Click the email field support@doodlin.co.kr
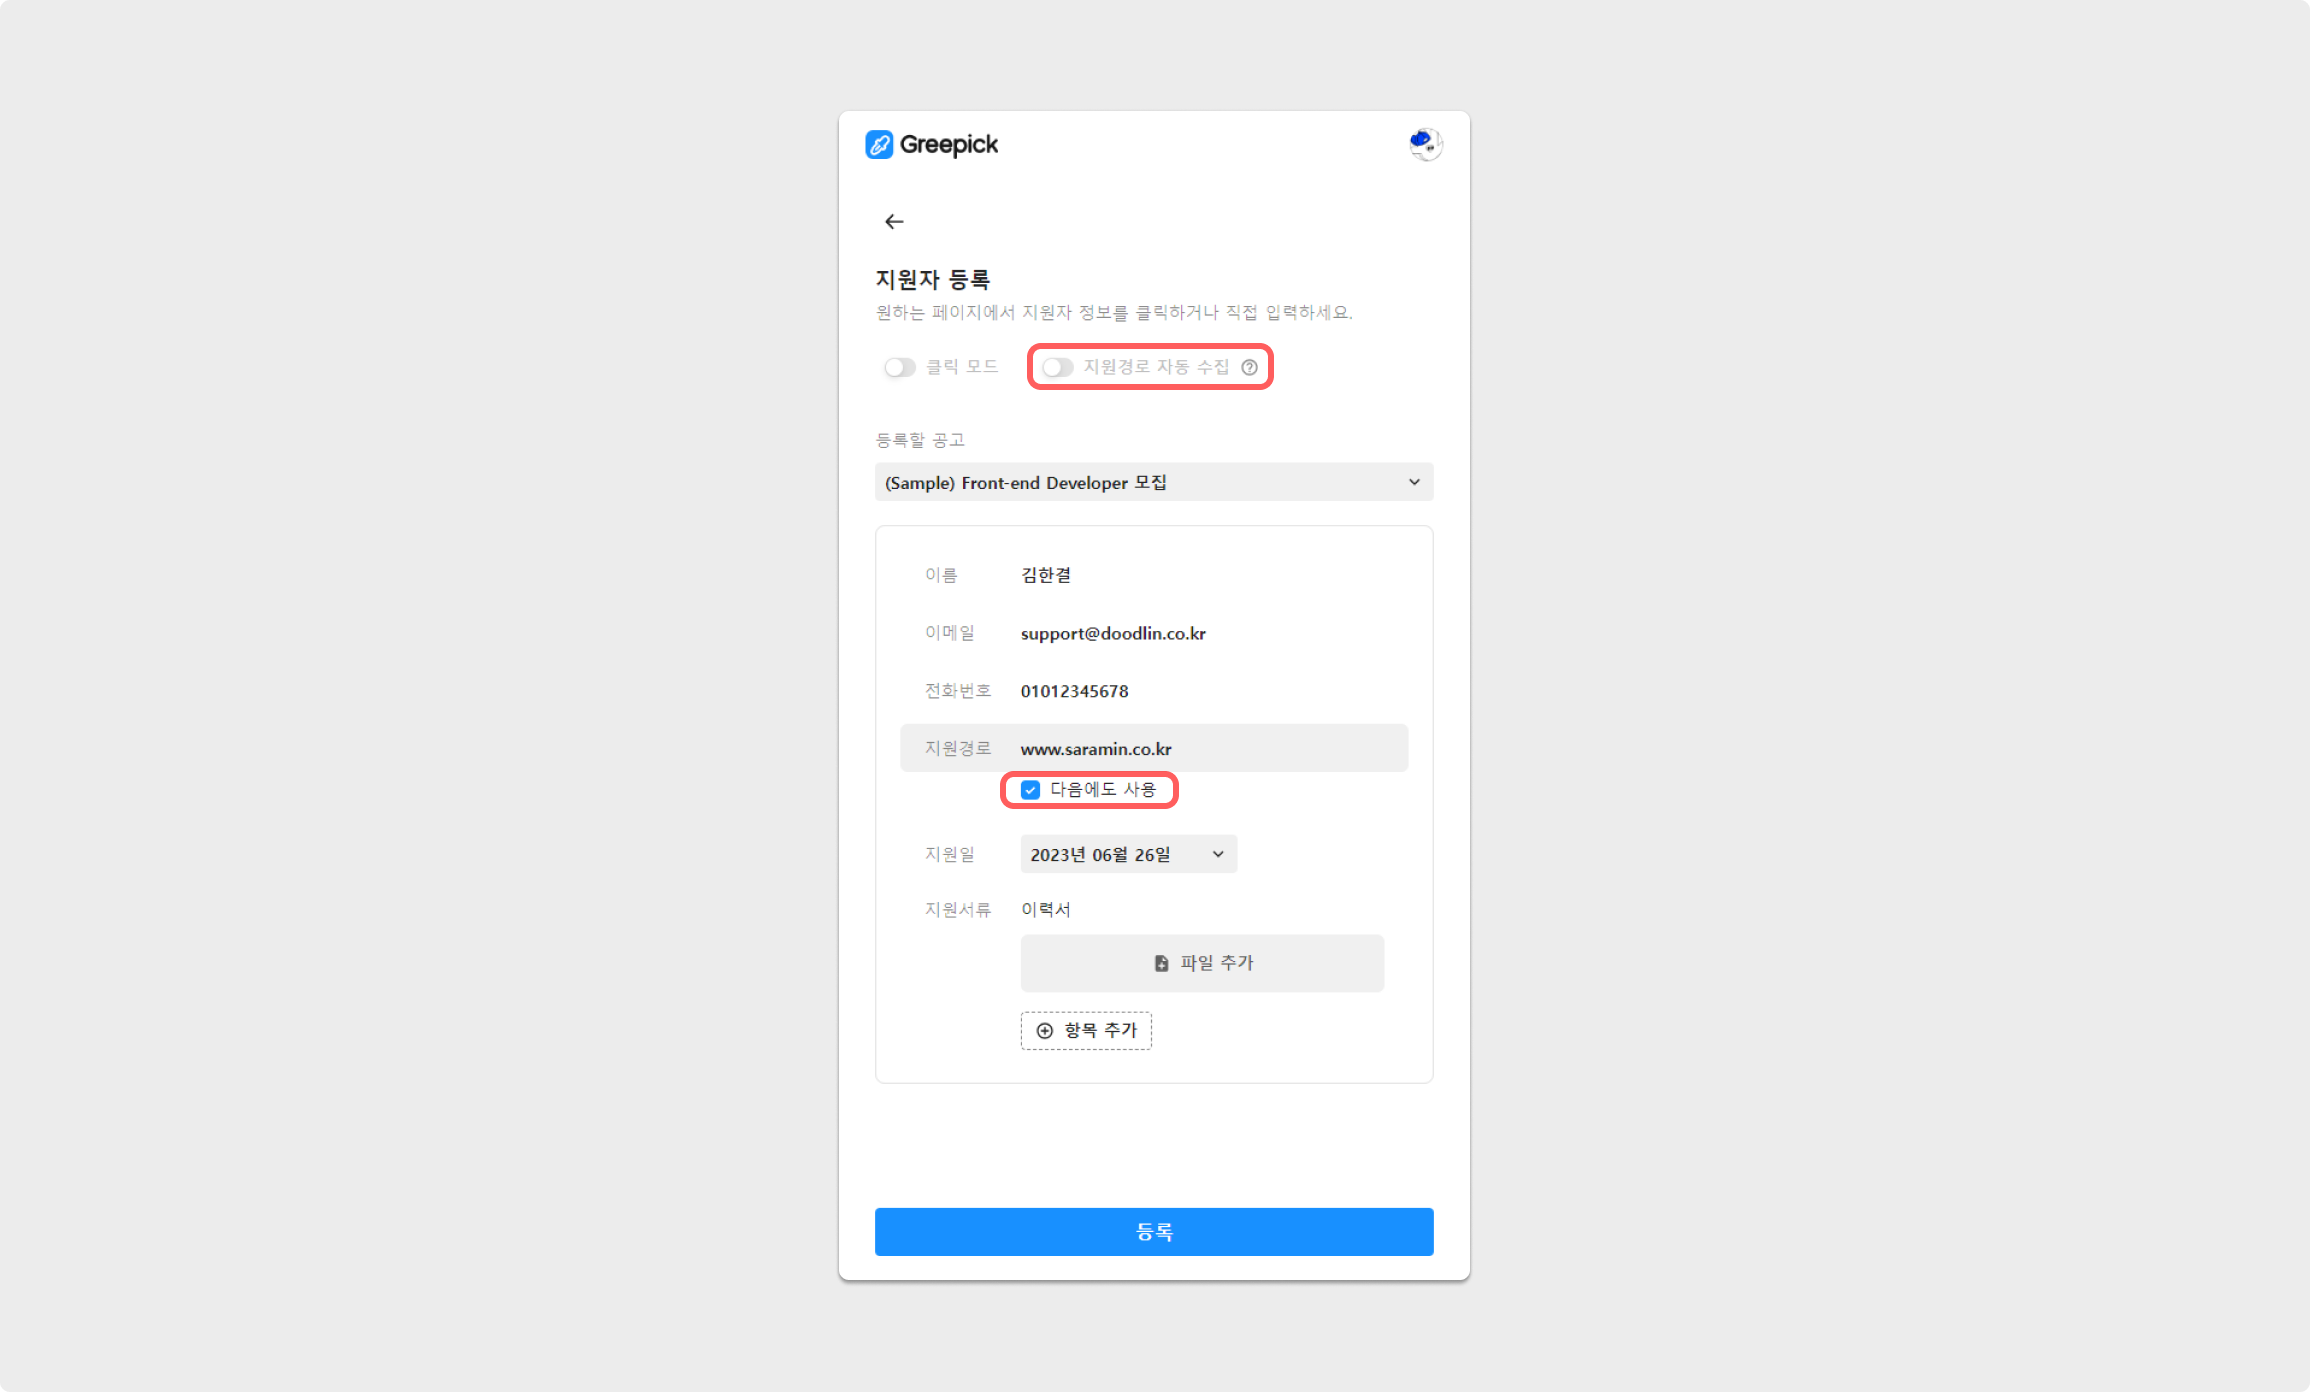The image size is (2310, 1392). click(1113, 633)
